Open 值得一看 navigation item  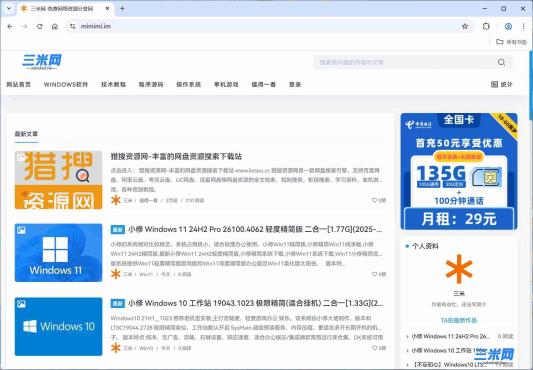(263, 84)
